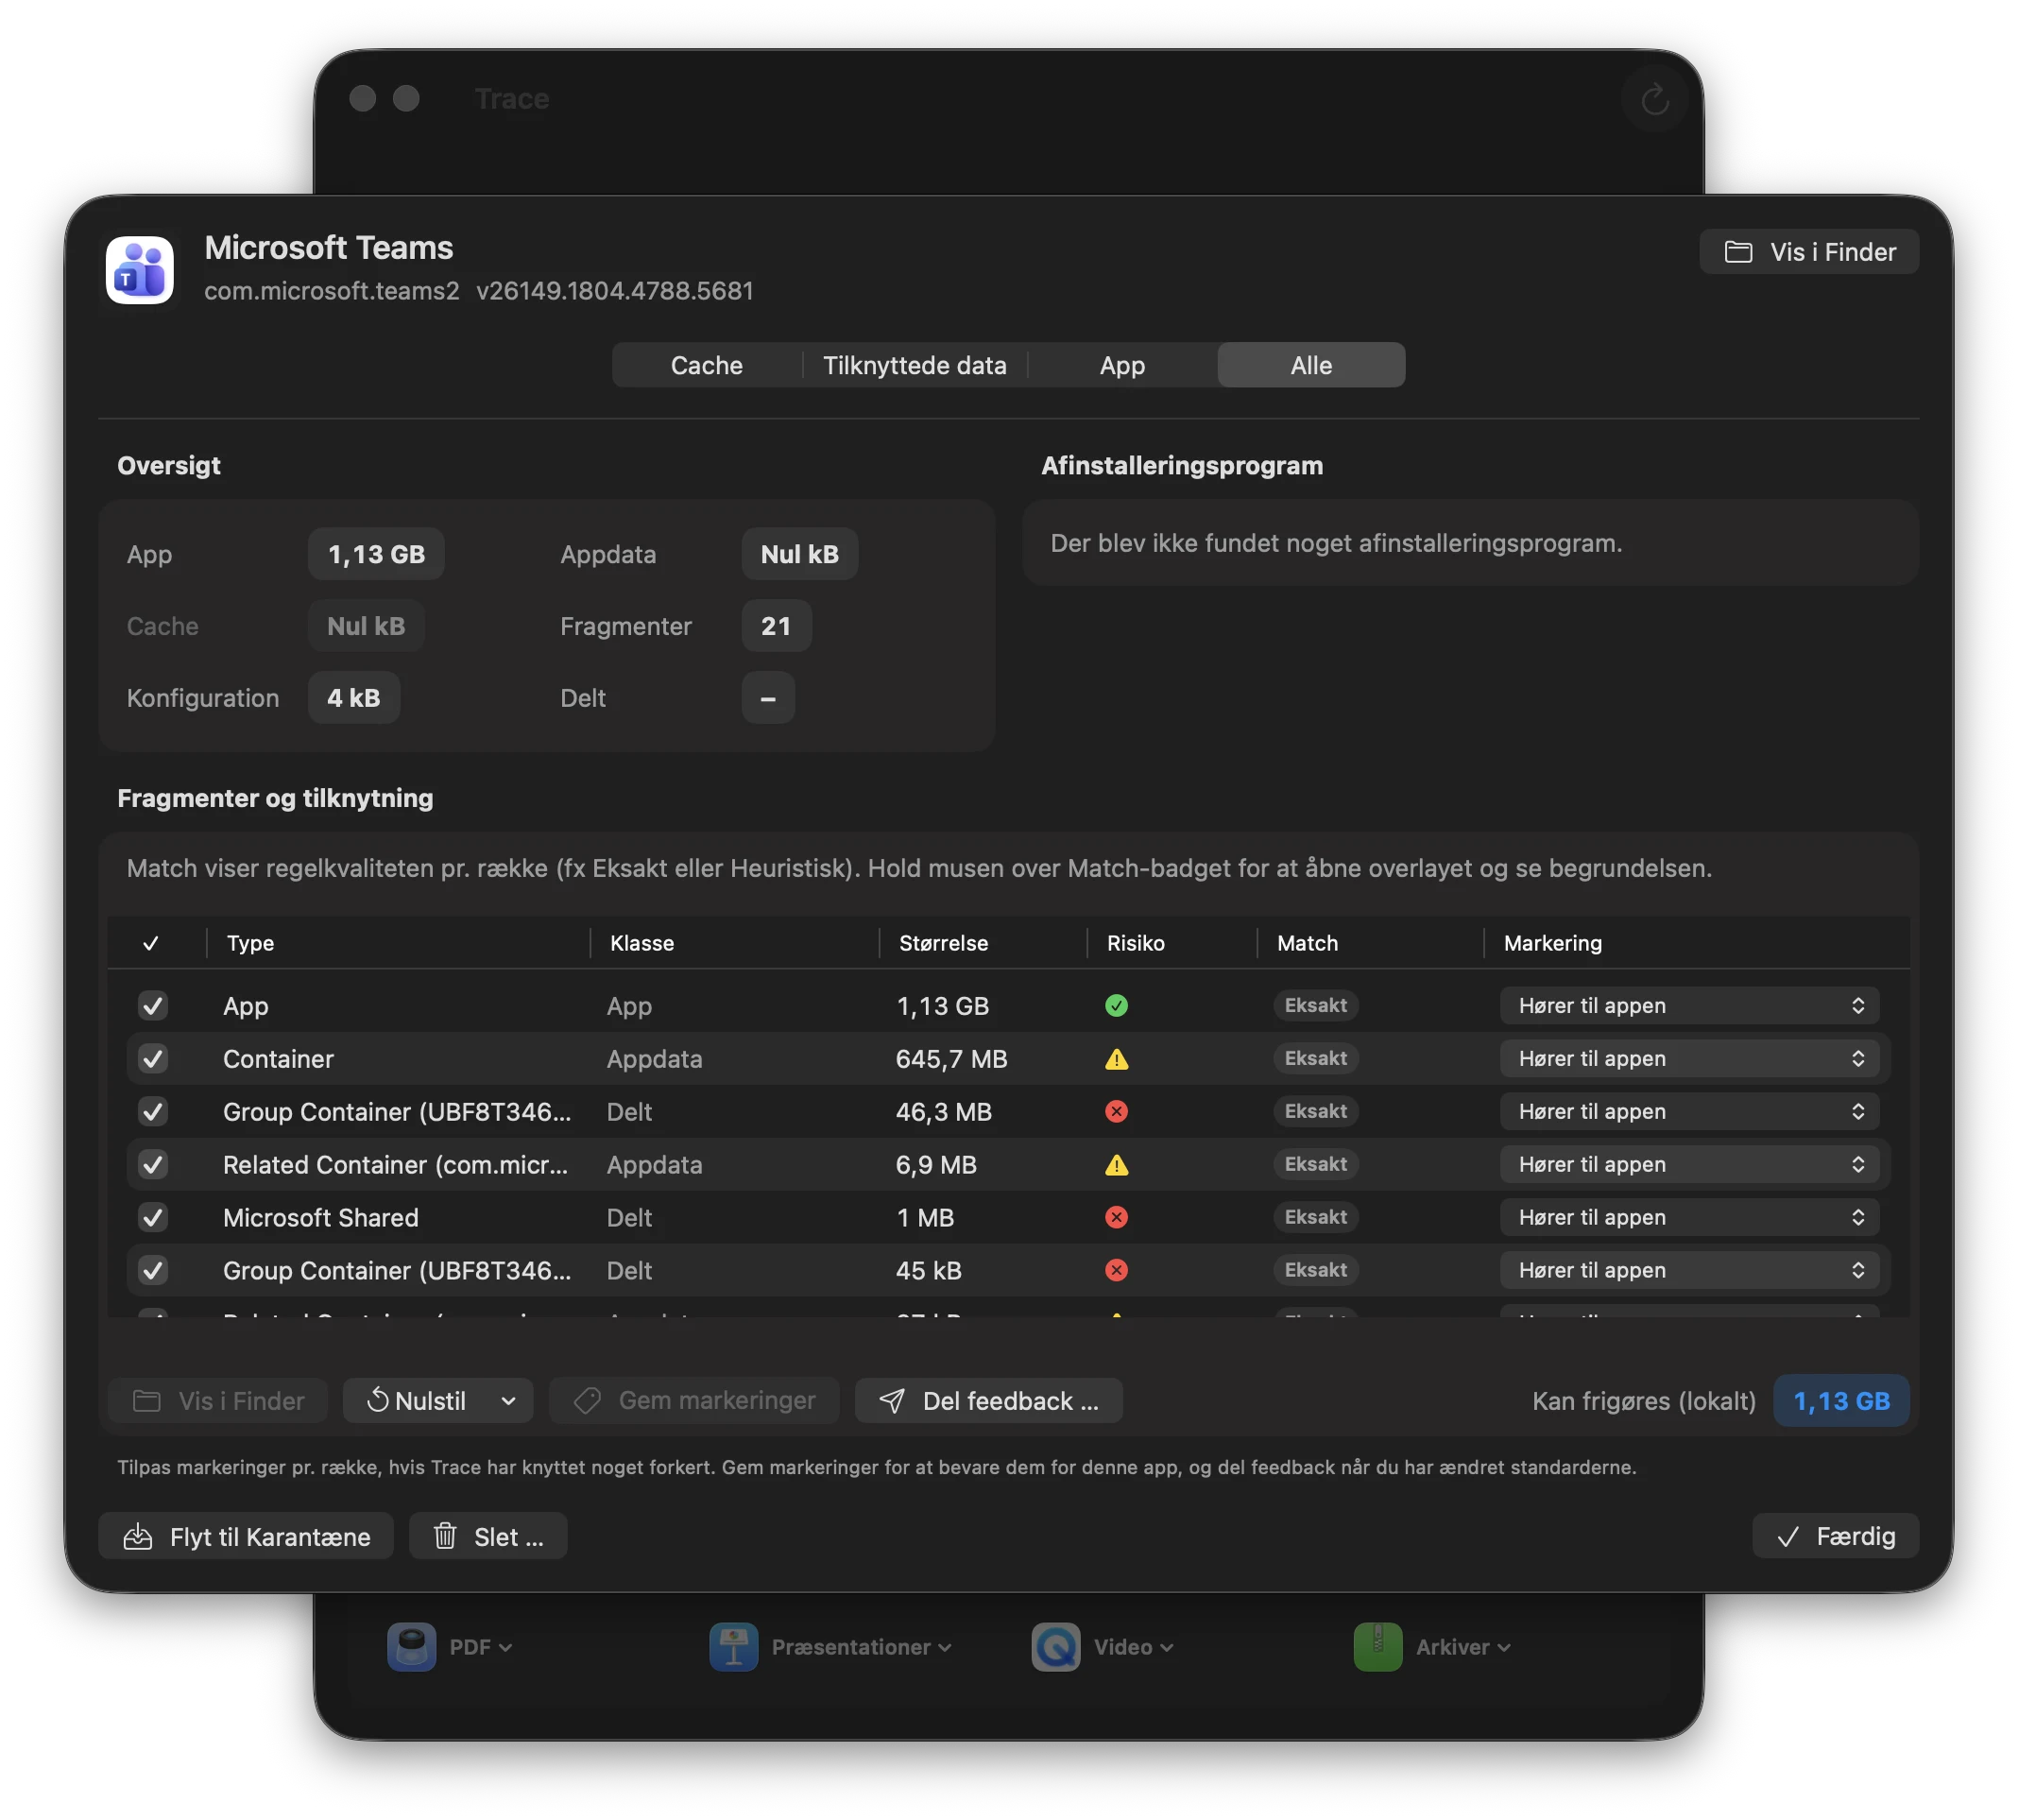Sort by the Risiko column header
The image size is (2018, 1820).
click(1135, 943)
